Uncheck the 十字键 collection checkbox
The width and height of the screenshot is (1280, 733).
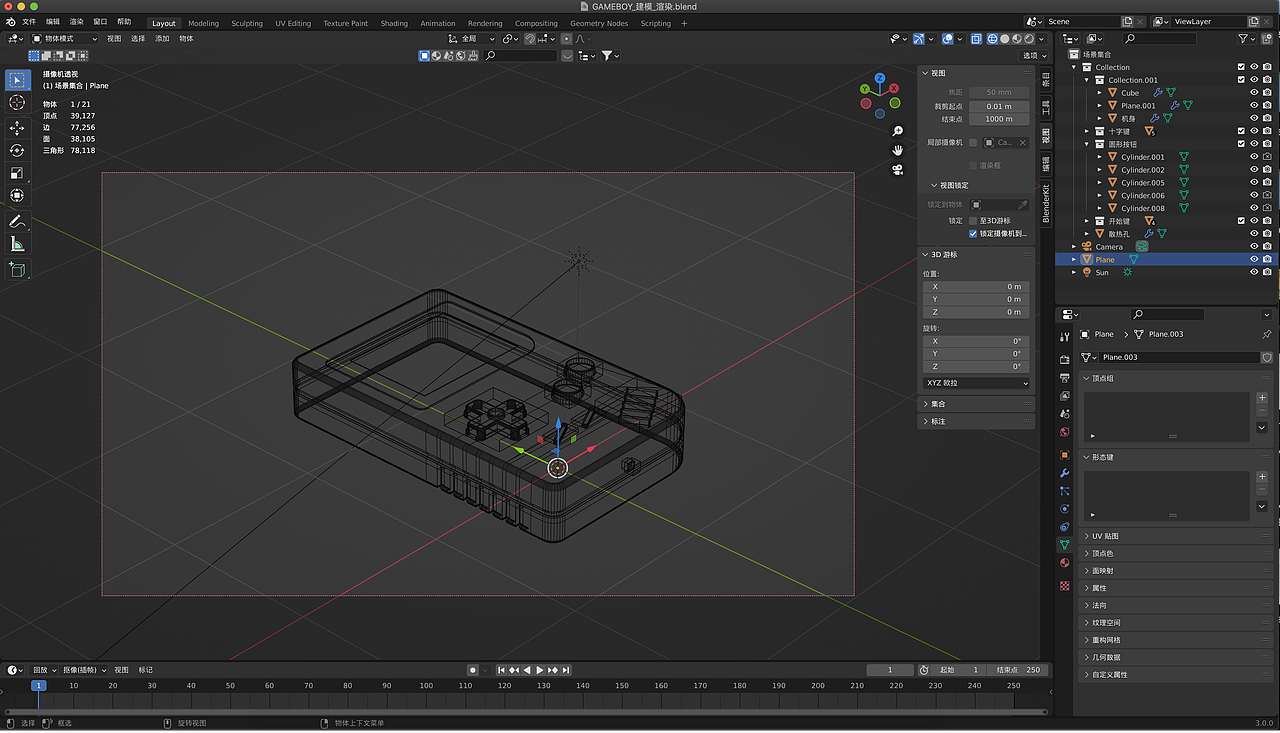click(1242, 131)
